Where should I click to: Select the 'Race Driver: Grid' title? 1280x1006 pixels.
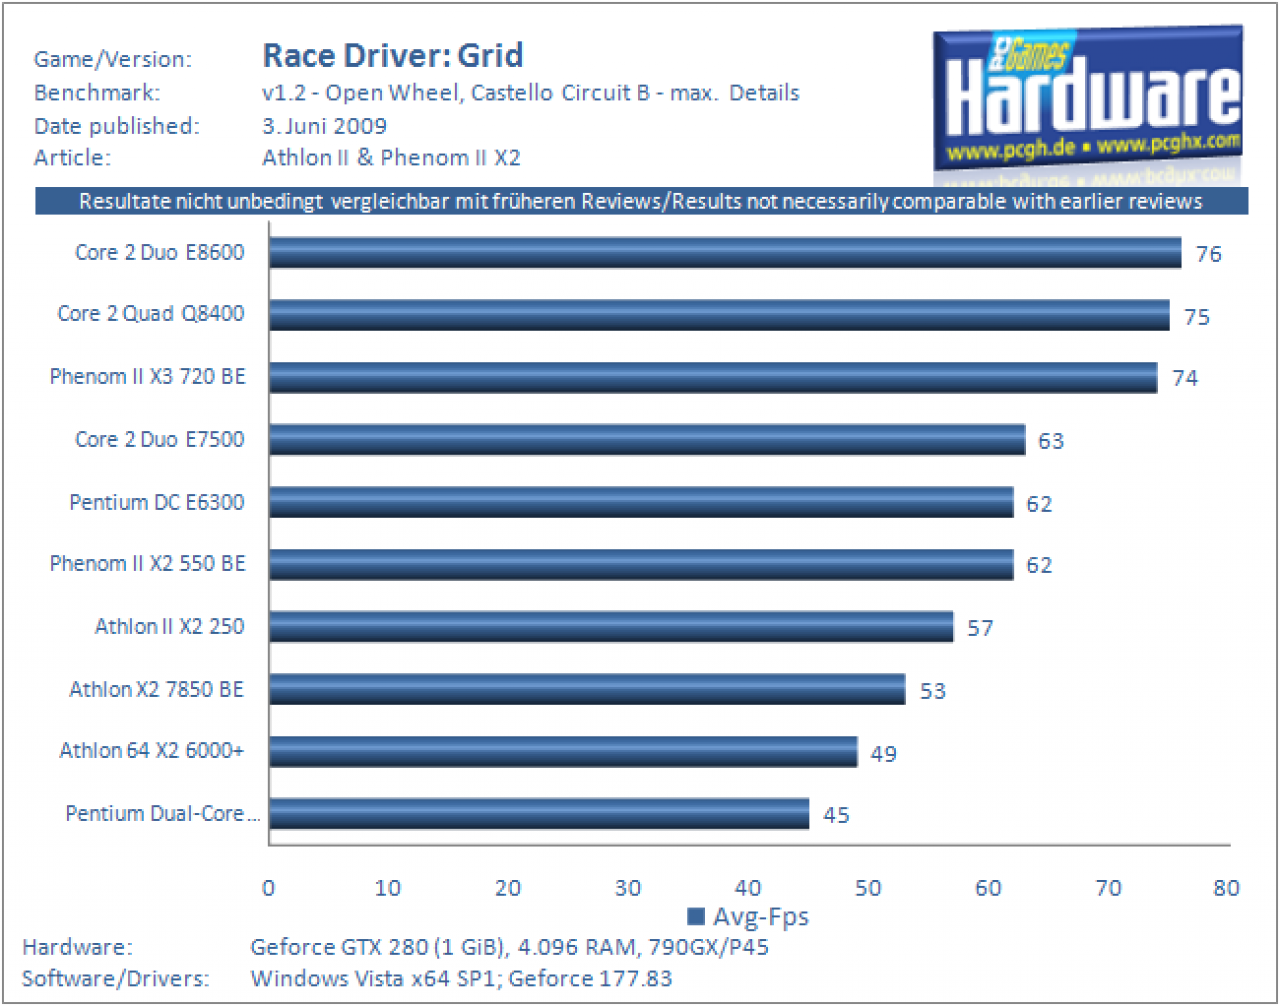click(393, 55)
